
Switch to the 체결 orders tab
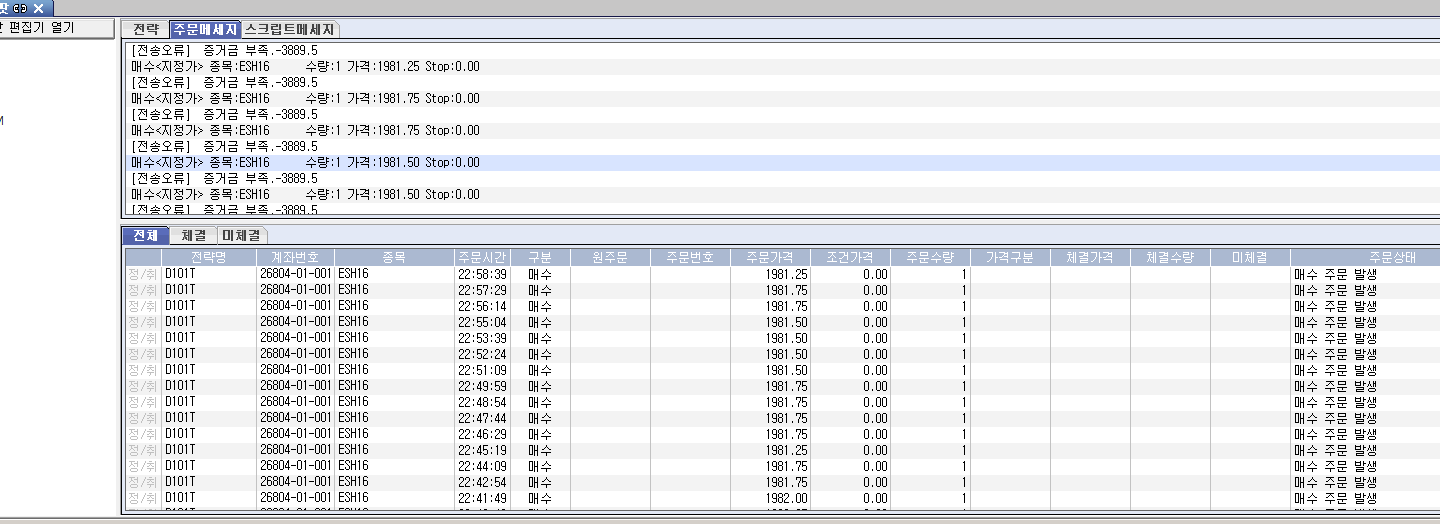pyautogui.click(x=194, y=236)
